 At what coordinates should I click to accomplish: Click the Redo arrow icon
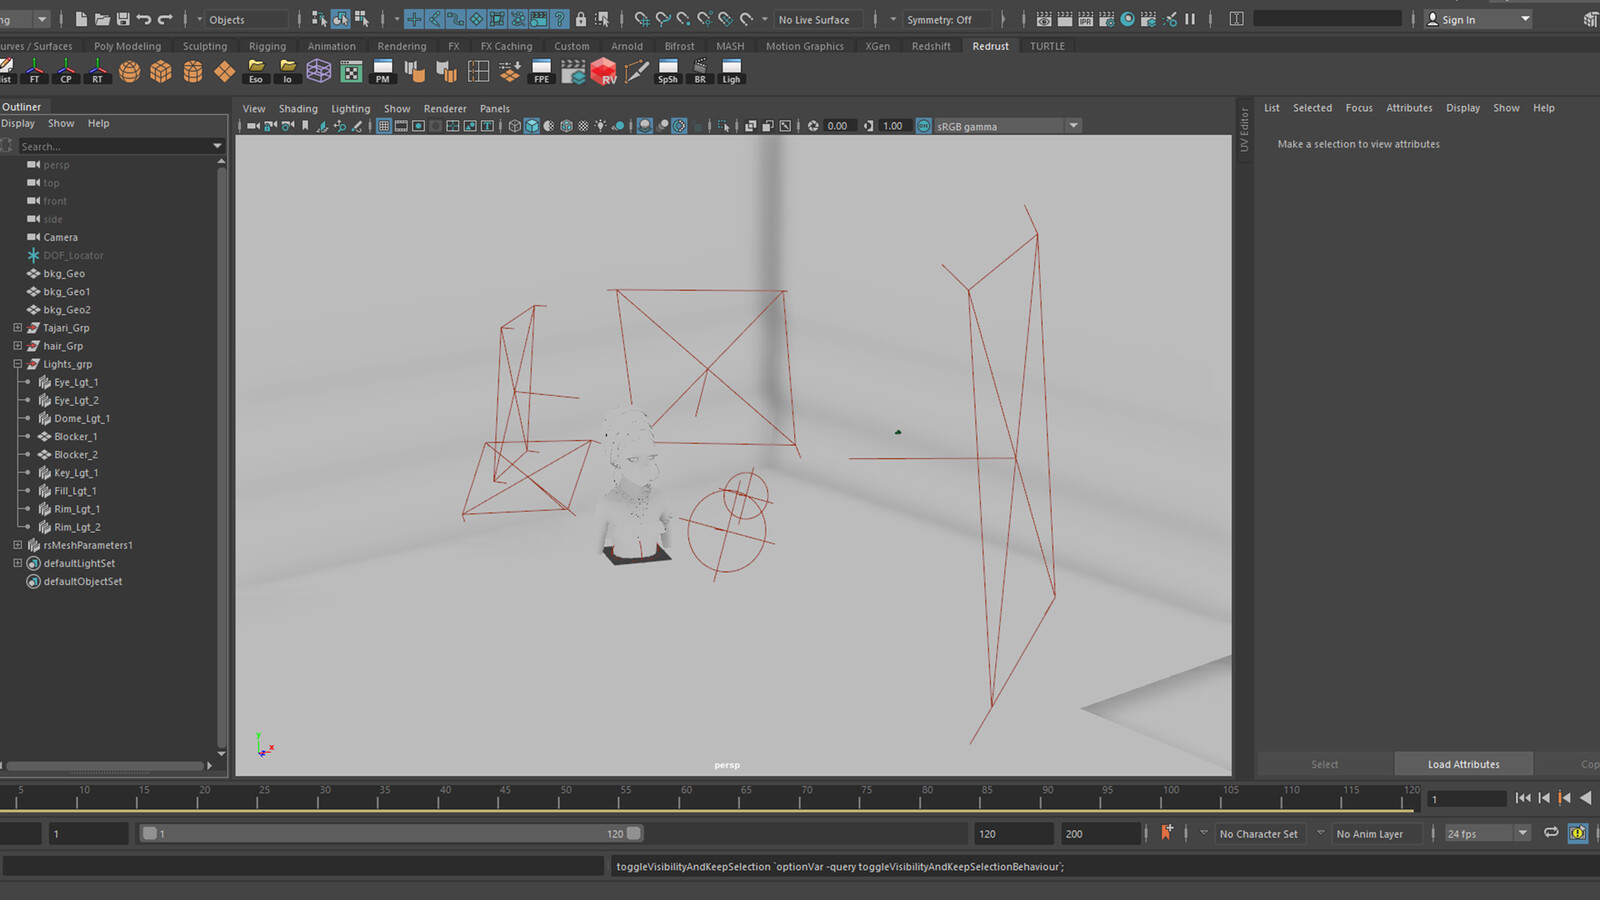(x=165, y=19)
